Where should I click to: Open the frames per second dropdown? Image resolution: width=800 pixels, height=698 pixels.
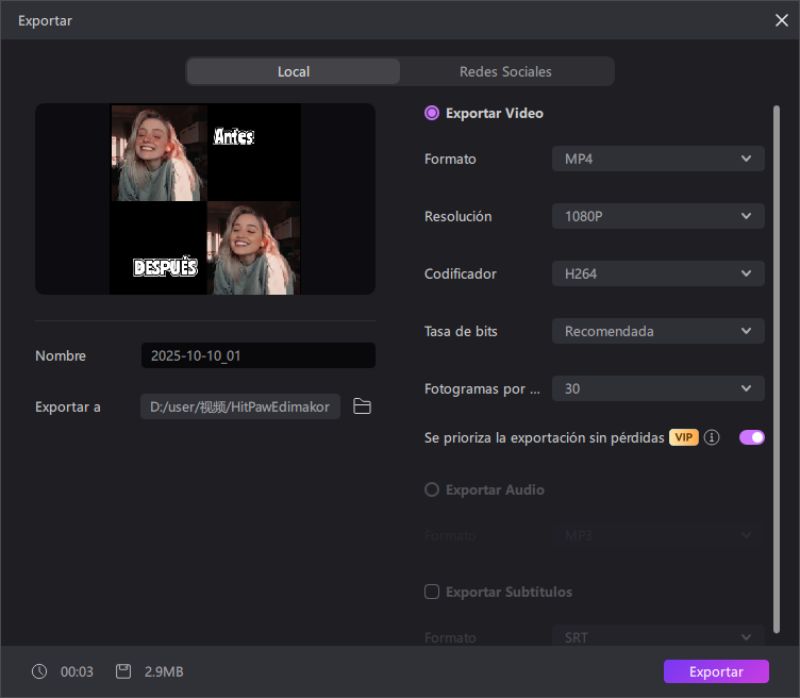658,388
